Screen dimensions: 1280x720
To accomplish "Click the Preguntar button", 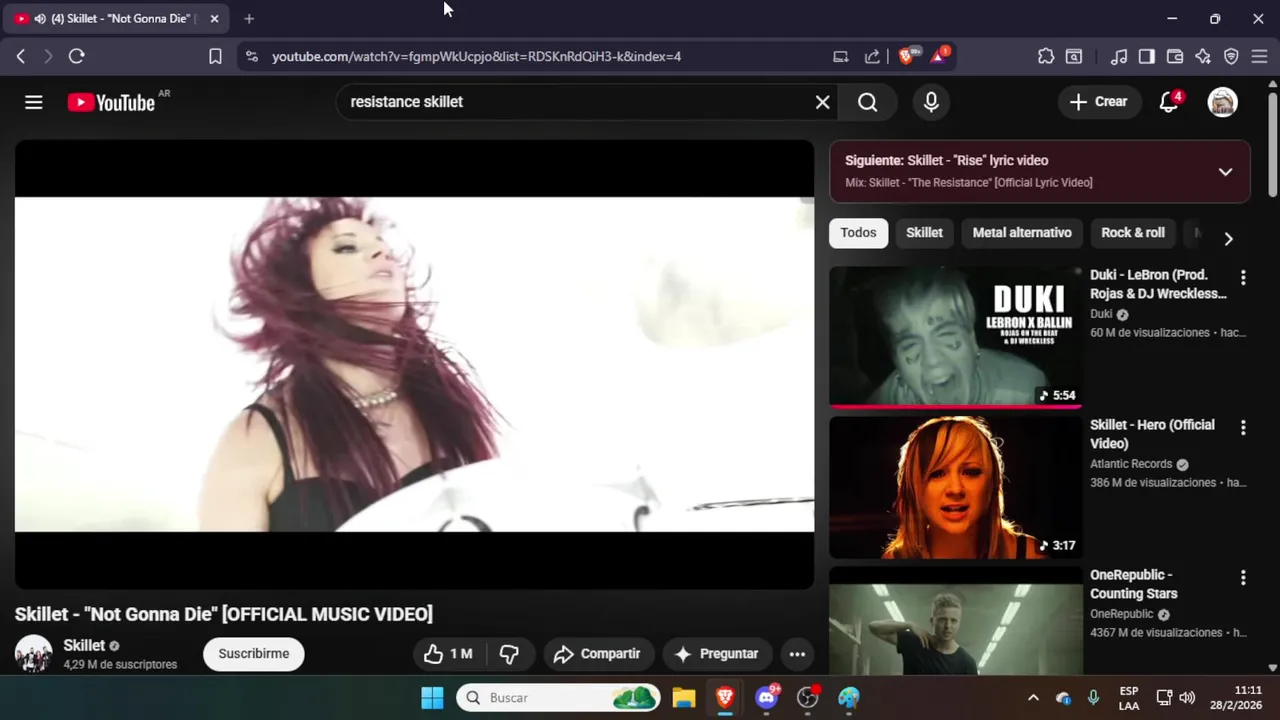I will 717,654.
